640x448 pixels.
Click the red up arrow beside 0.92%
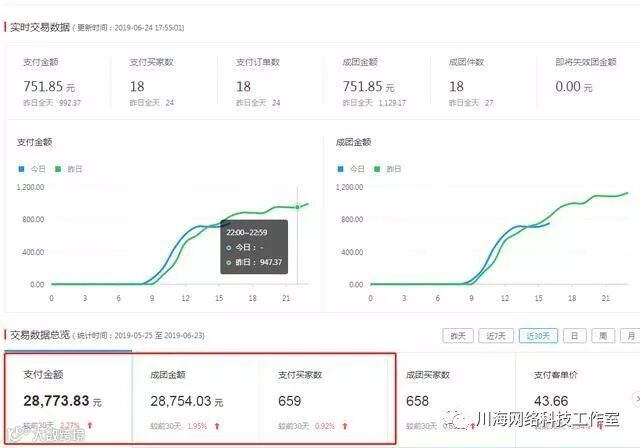tap(345, 426)
